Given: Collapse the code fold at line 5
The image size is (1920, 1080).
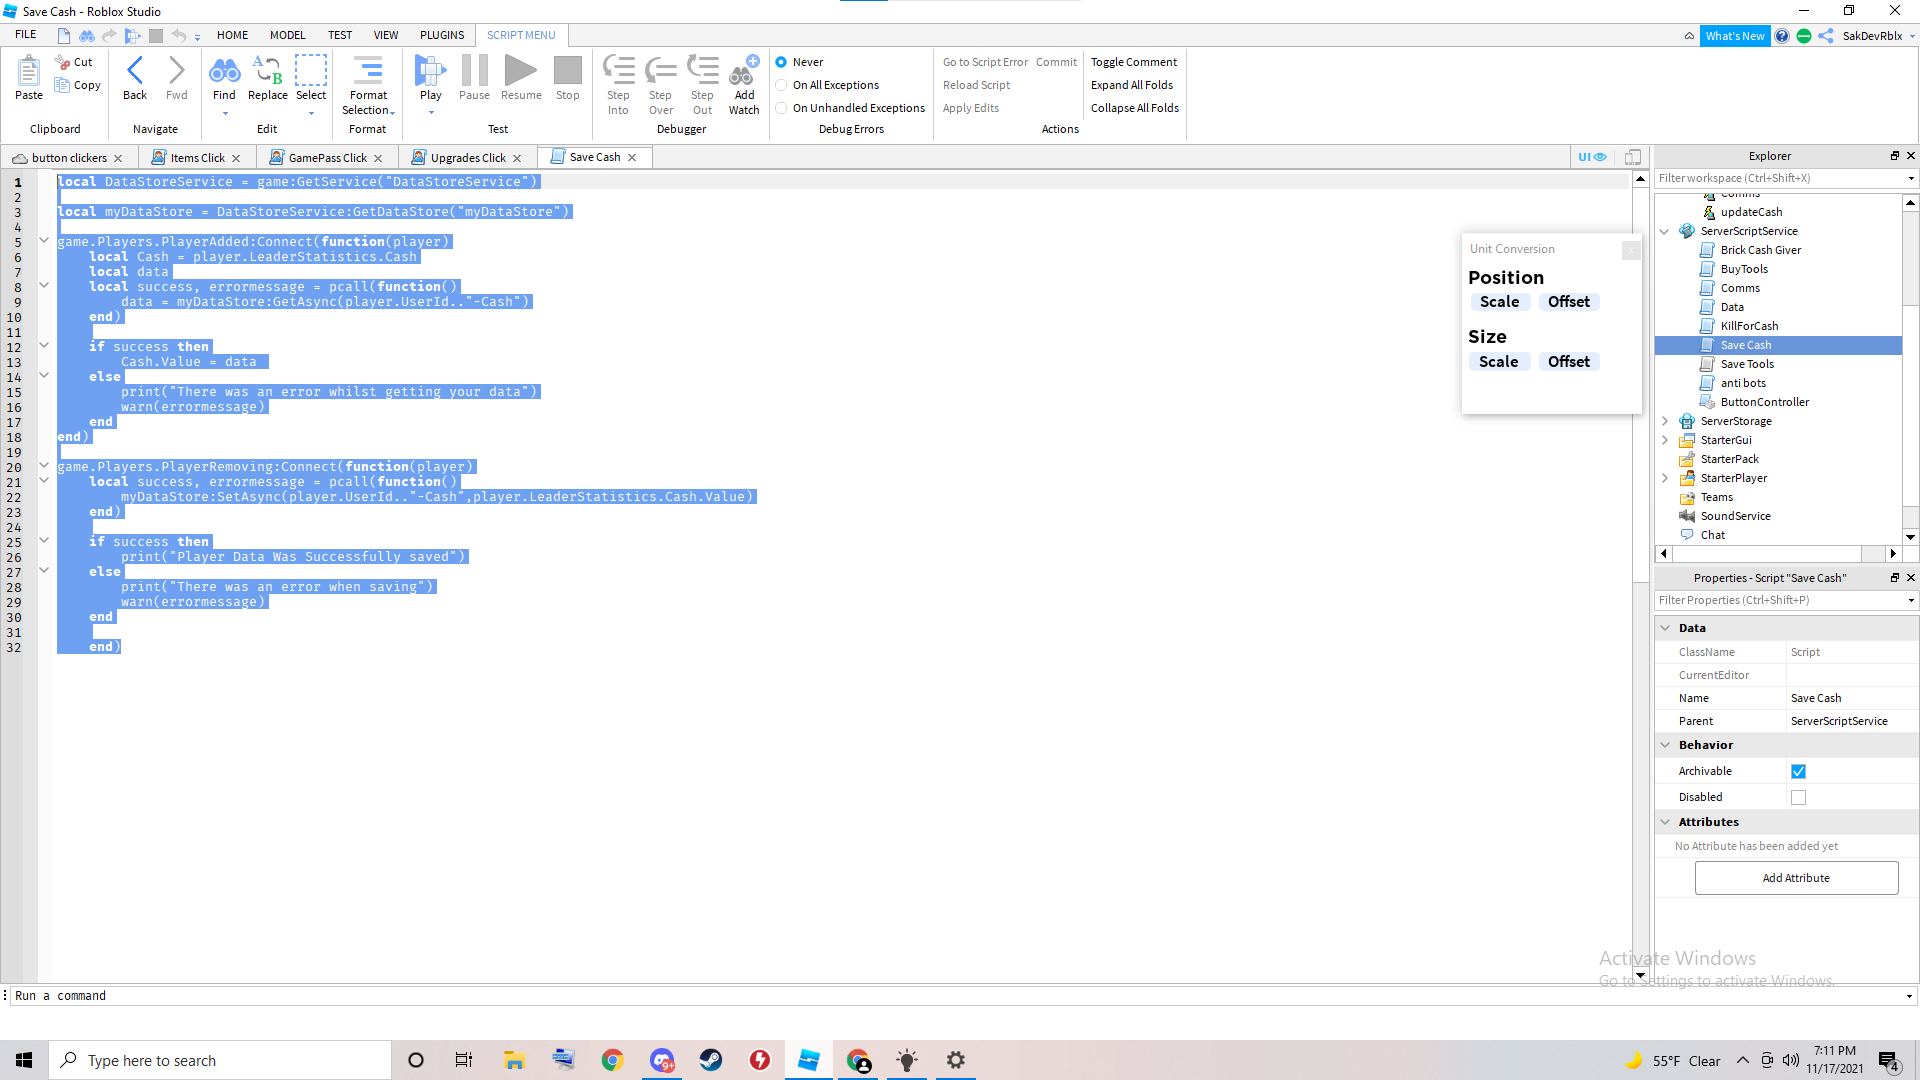Looking at the screenshot, I should (44, 240).
